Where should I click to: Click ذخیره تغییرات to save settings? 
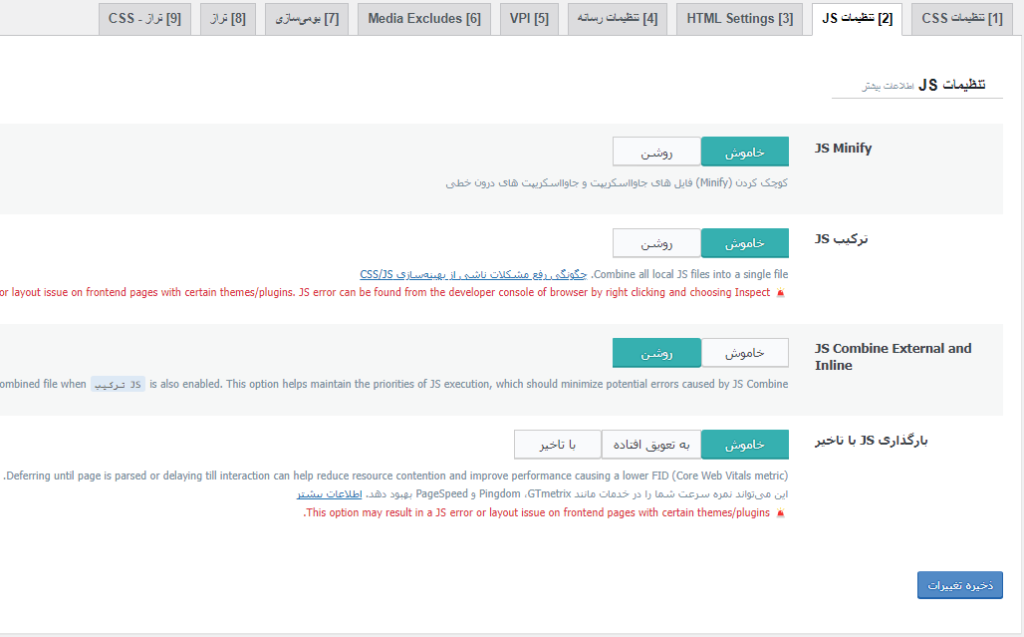[x=959, y=586]
